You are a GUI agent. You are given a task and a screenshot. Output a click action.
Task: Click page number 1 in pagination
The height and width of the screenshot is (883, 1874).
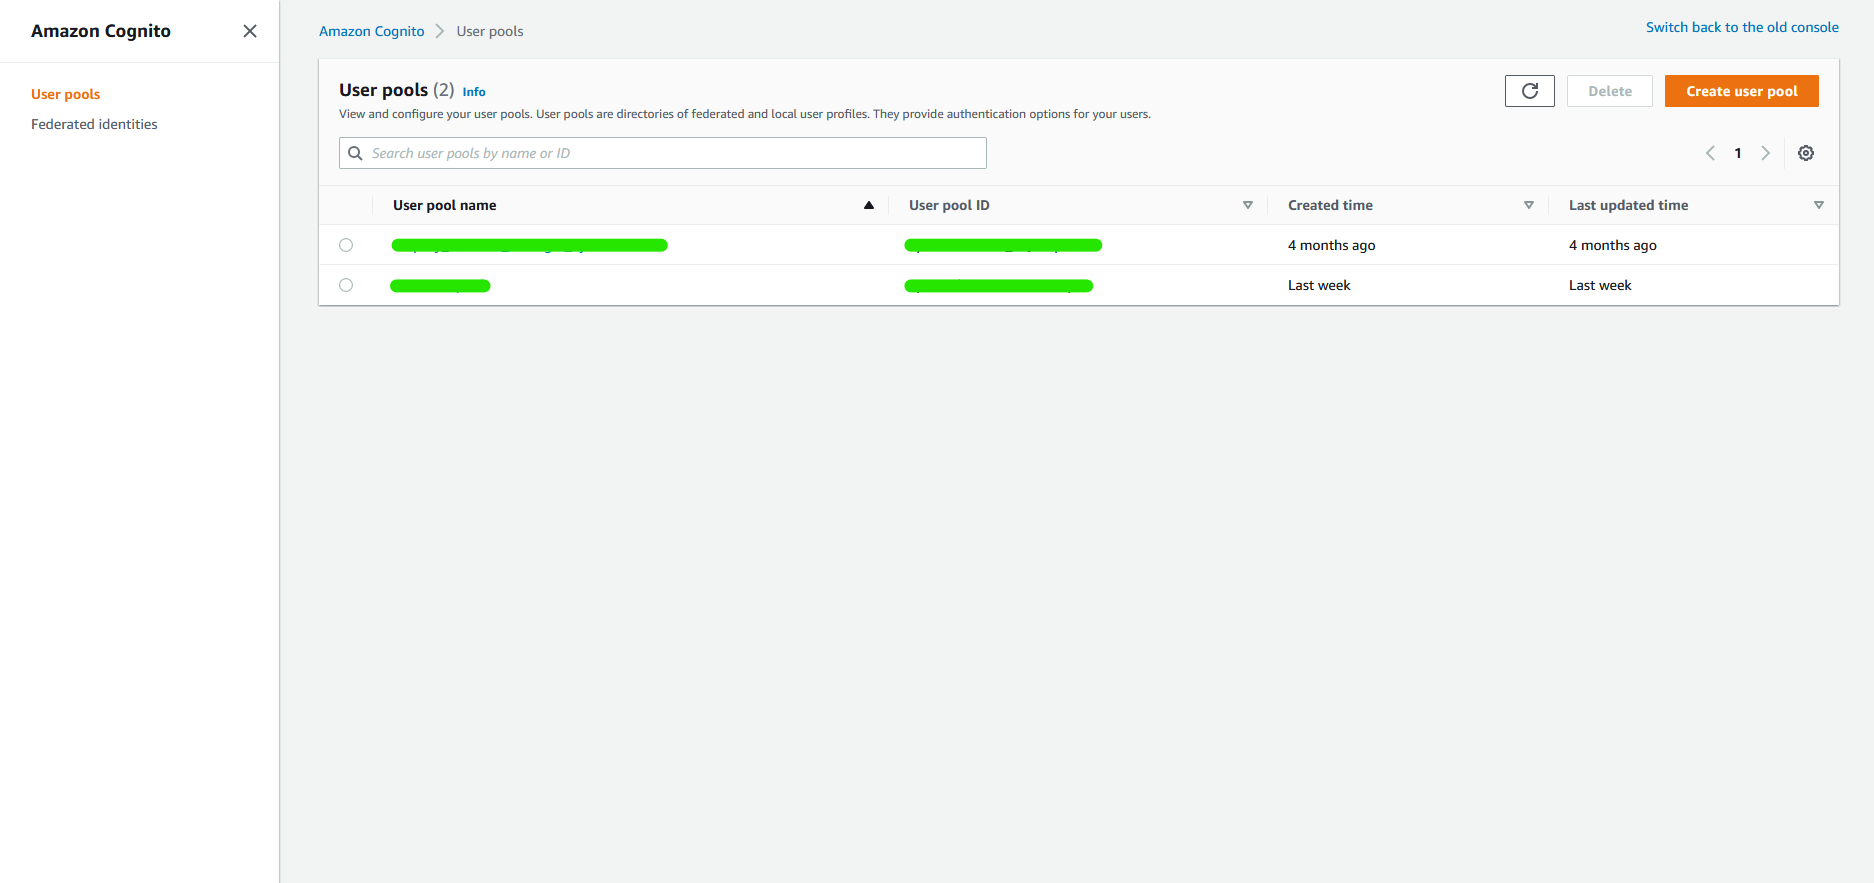tap(1738, 153)
